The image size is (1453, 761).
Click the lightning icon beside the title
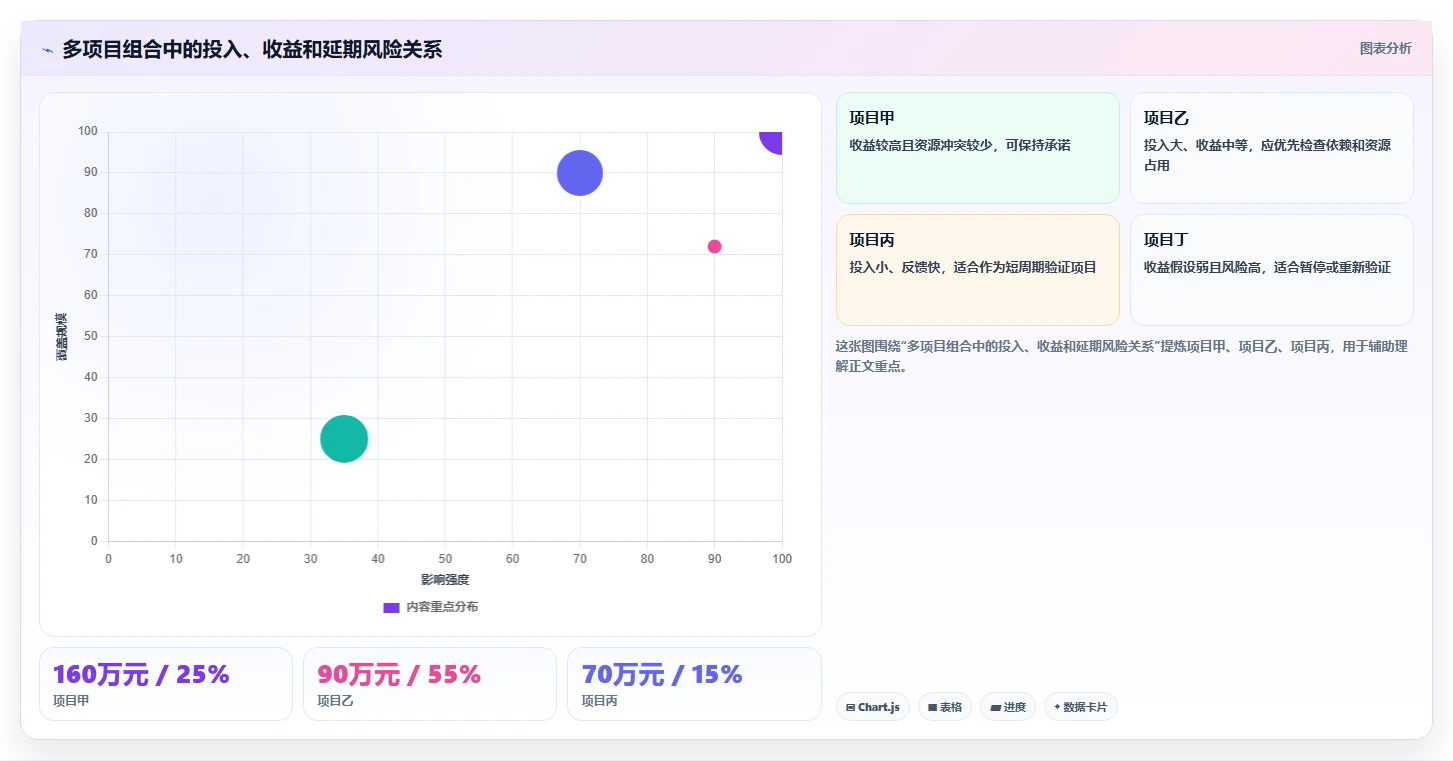click(47, 50)
